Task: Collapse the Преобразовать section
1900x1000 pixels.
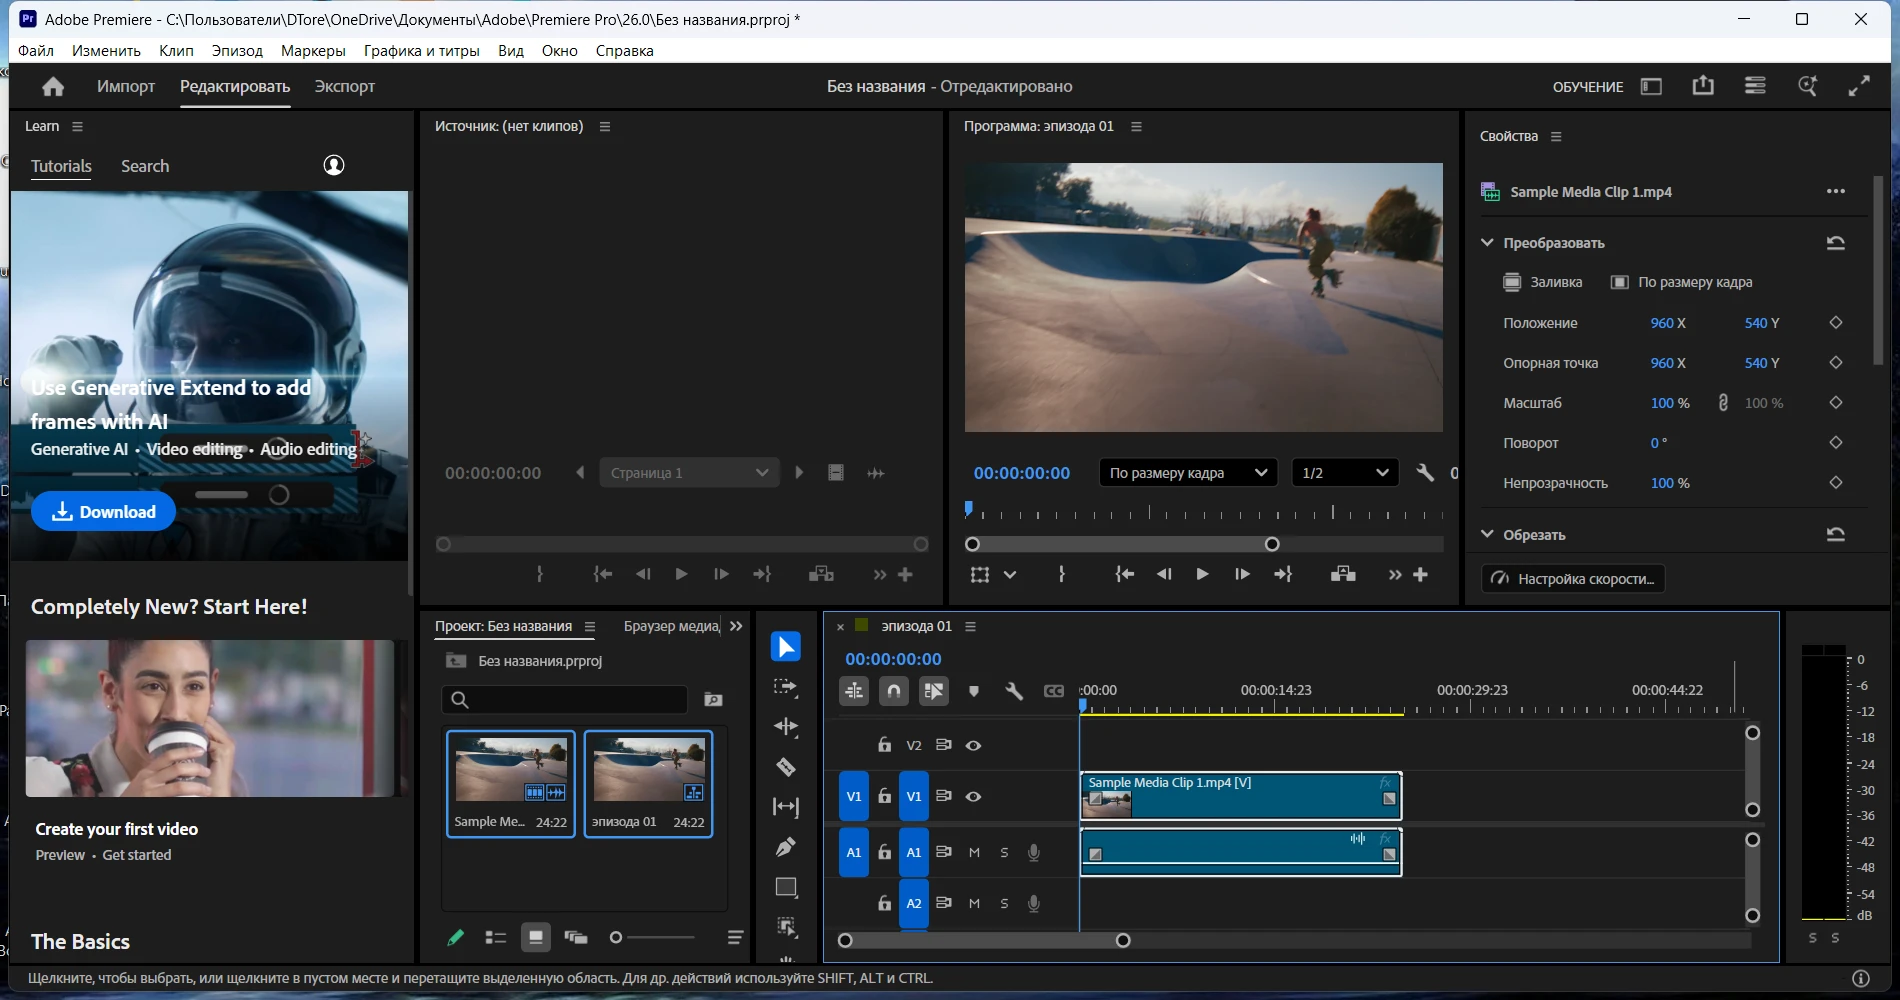Action: [x=1487, y=243]
